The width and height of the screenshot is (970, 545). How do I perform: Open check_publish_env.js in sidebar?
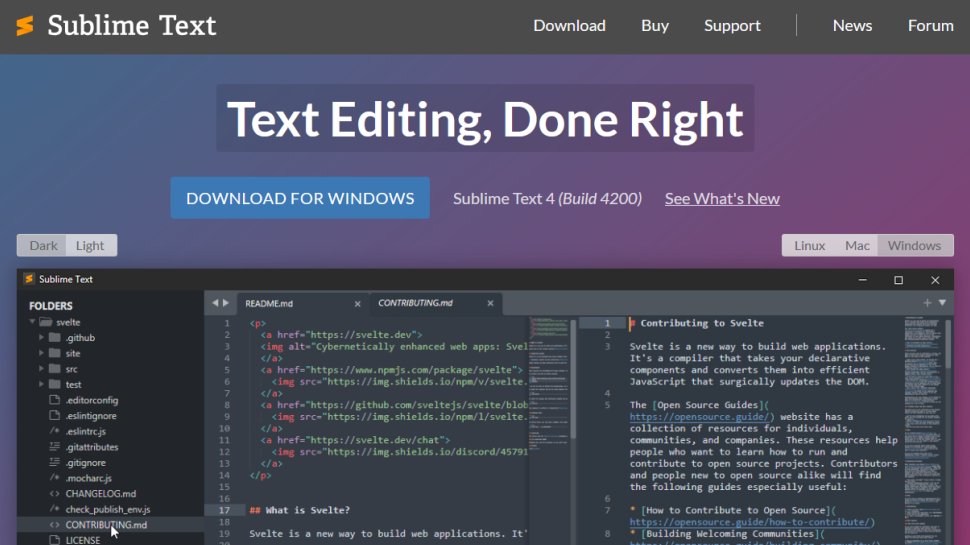108,509
